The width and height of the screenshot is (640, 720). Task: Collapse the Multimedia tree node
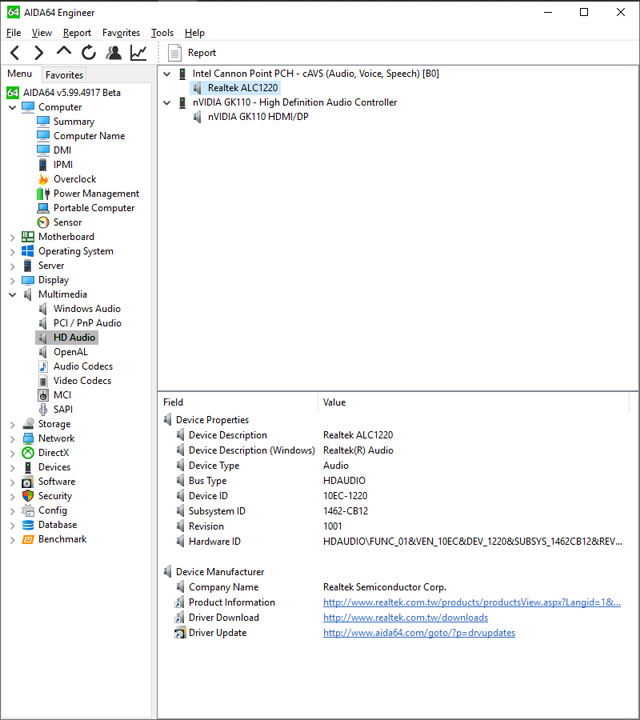[12, 295]
